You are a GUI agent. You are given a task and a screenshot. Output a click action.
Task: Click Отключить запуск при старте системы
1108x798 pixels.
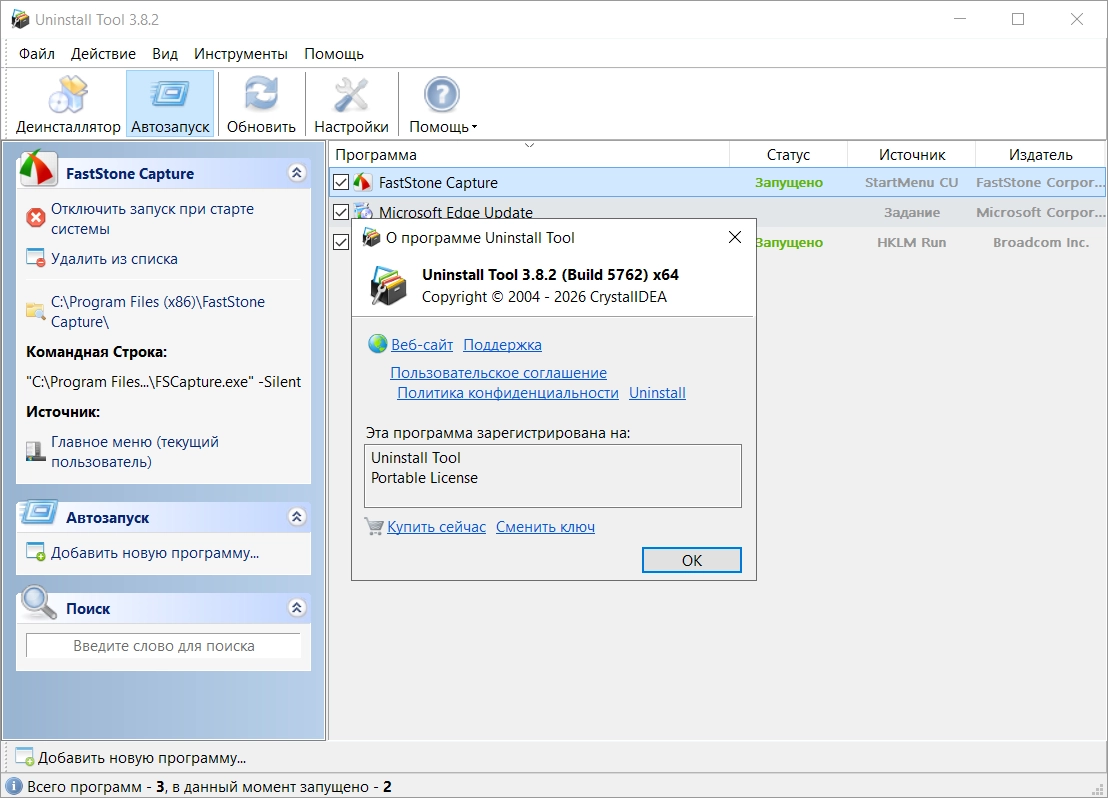[152, 218]
